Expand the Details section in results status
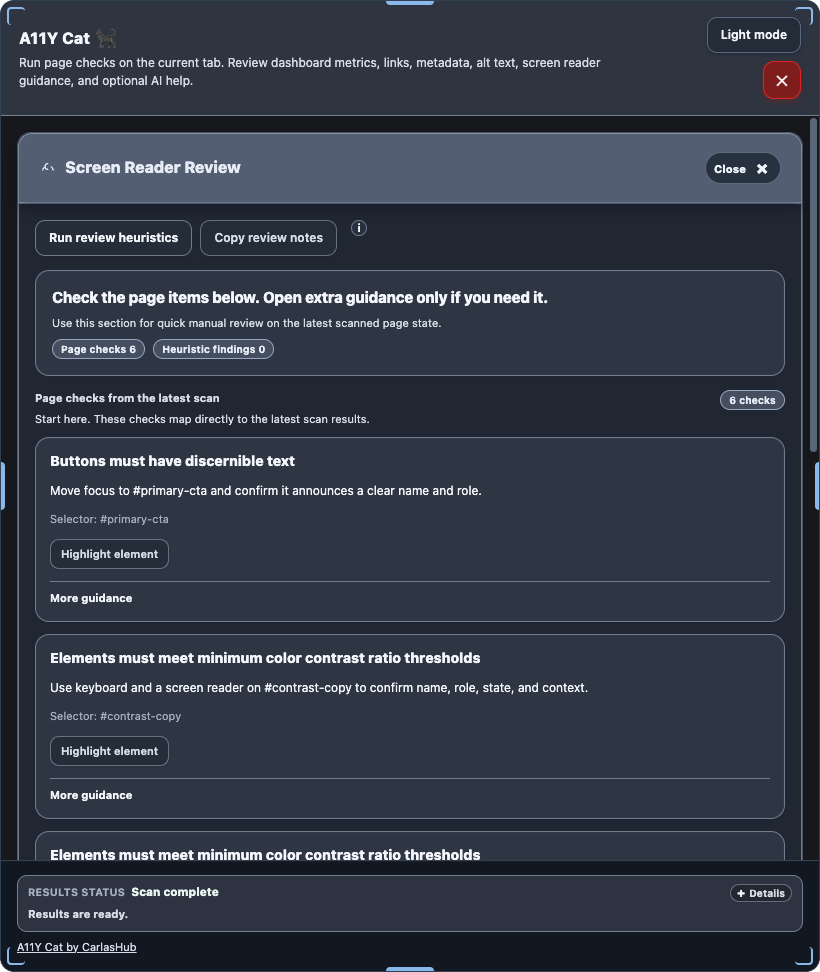Viewport: 820px width, 972px height. tap(760, 893)
